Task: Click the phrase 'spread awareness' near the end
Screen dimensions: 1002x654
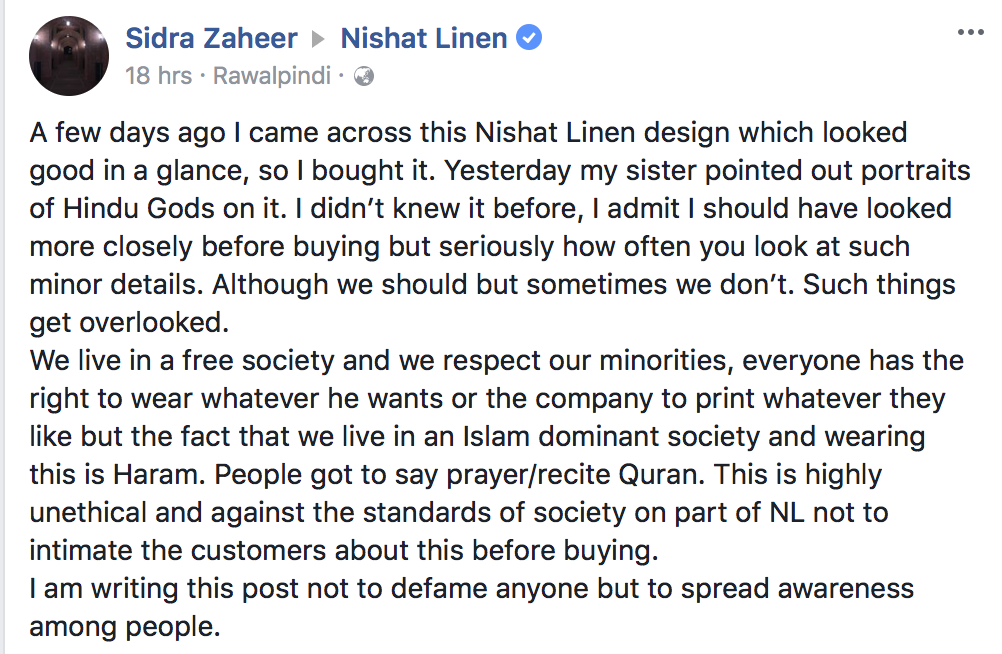Action: pos(797,589)
